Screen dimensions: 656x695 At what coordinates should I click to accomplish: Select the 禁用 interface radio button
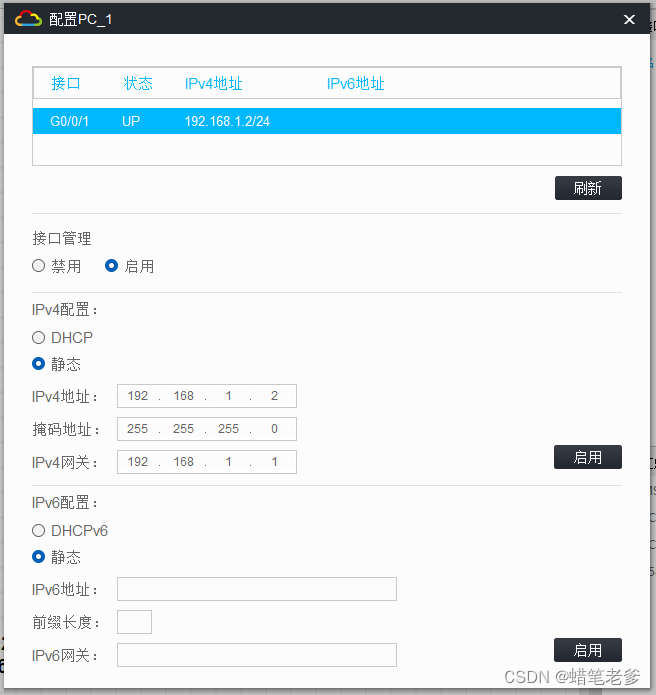coord(39,266)
